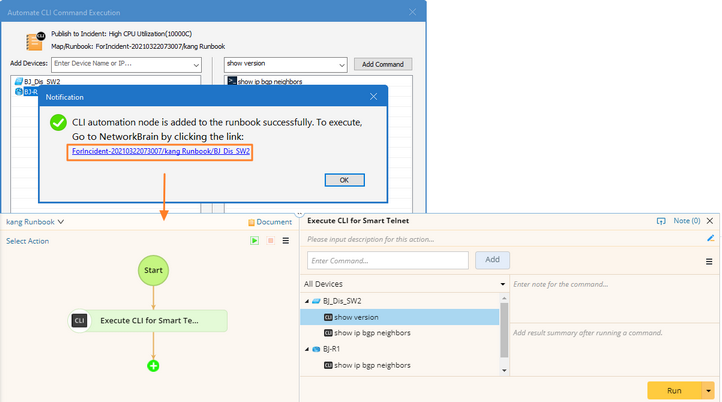
Task: Click the Add command button
Action: click(x=492, y=260)
